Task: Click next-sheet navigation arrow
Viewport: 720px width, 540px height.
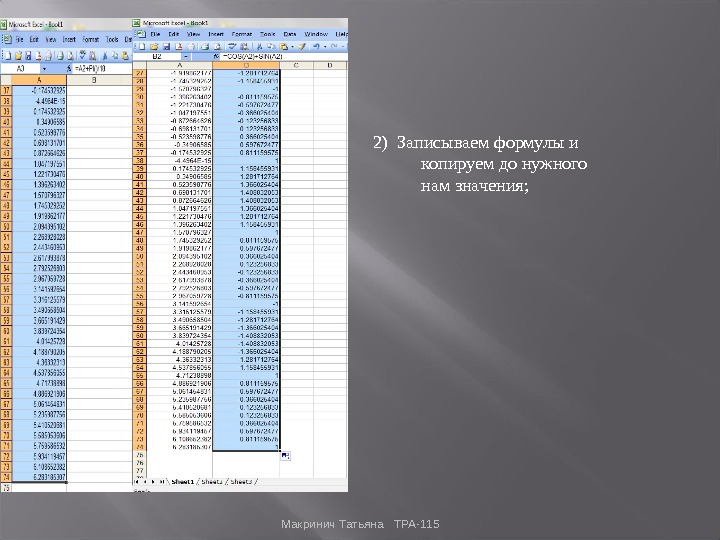Action: pyautogui.click(x=153, y=482)
